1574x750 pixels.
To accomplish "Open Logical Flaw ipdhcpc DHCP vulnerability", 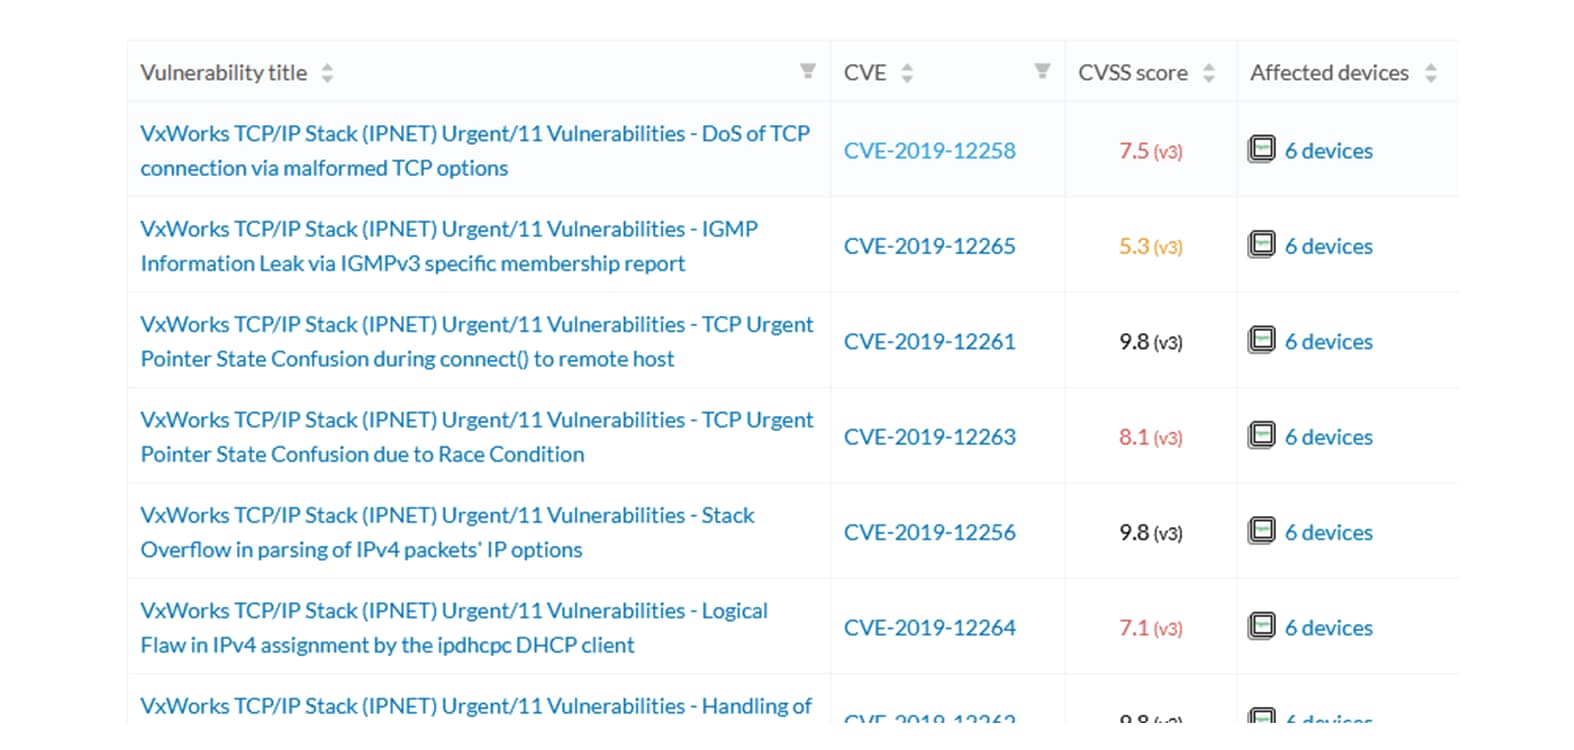I will 454,627.
